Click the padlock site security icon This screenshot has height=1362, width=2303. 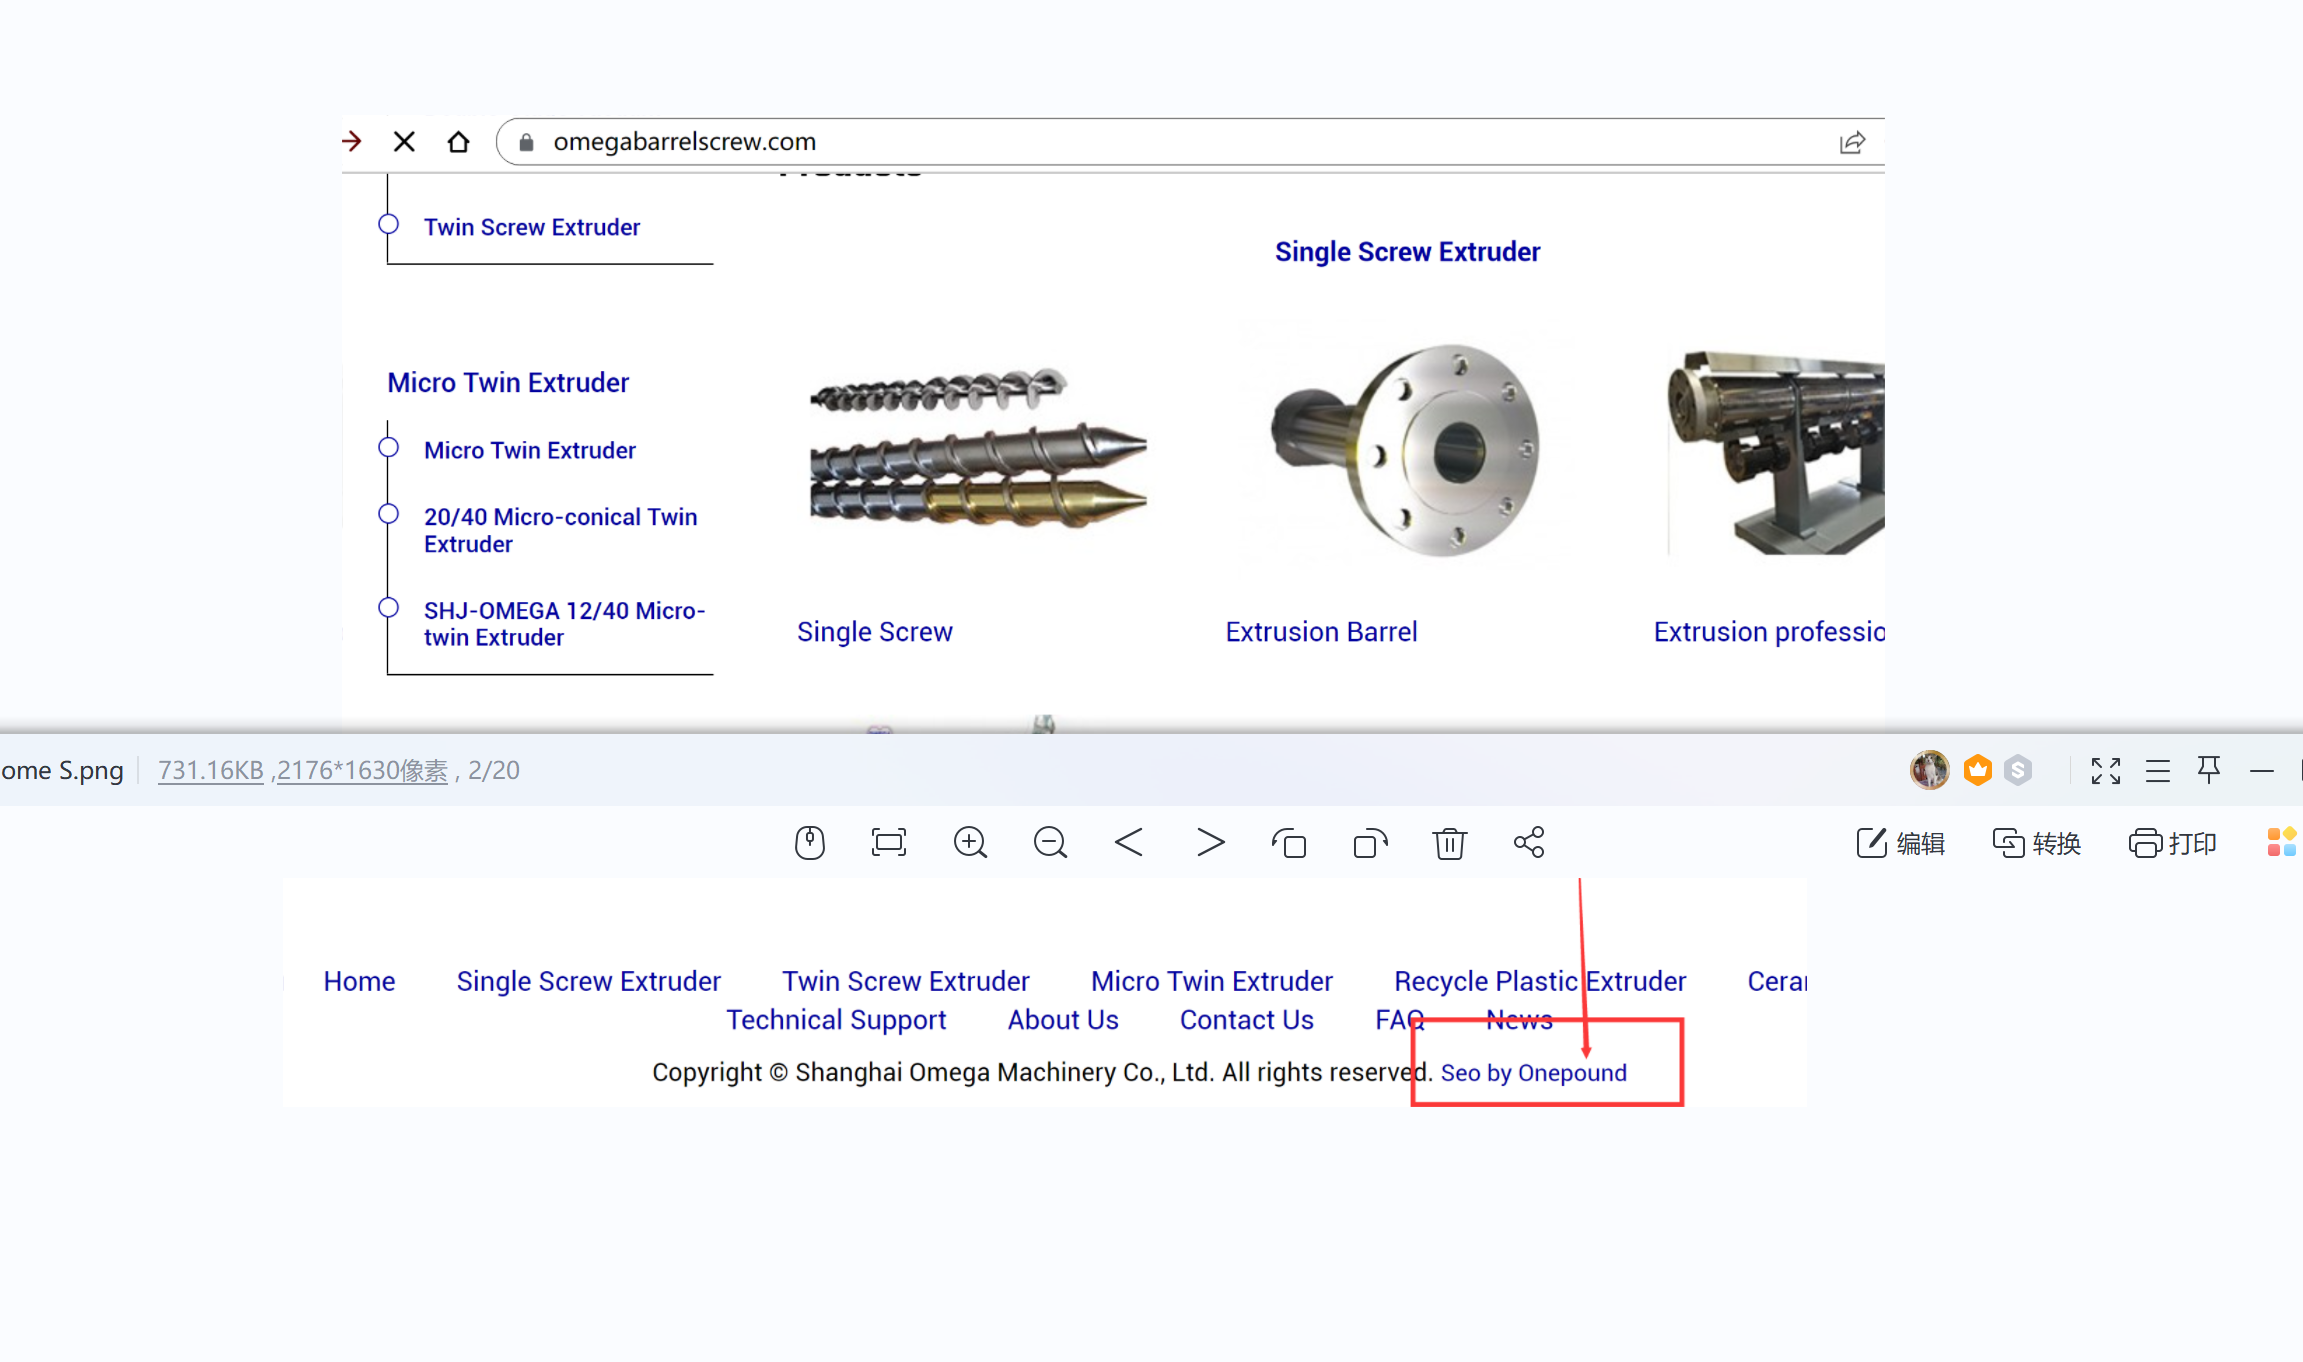(526, 142)
